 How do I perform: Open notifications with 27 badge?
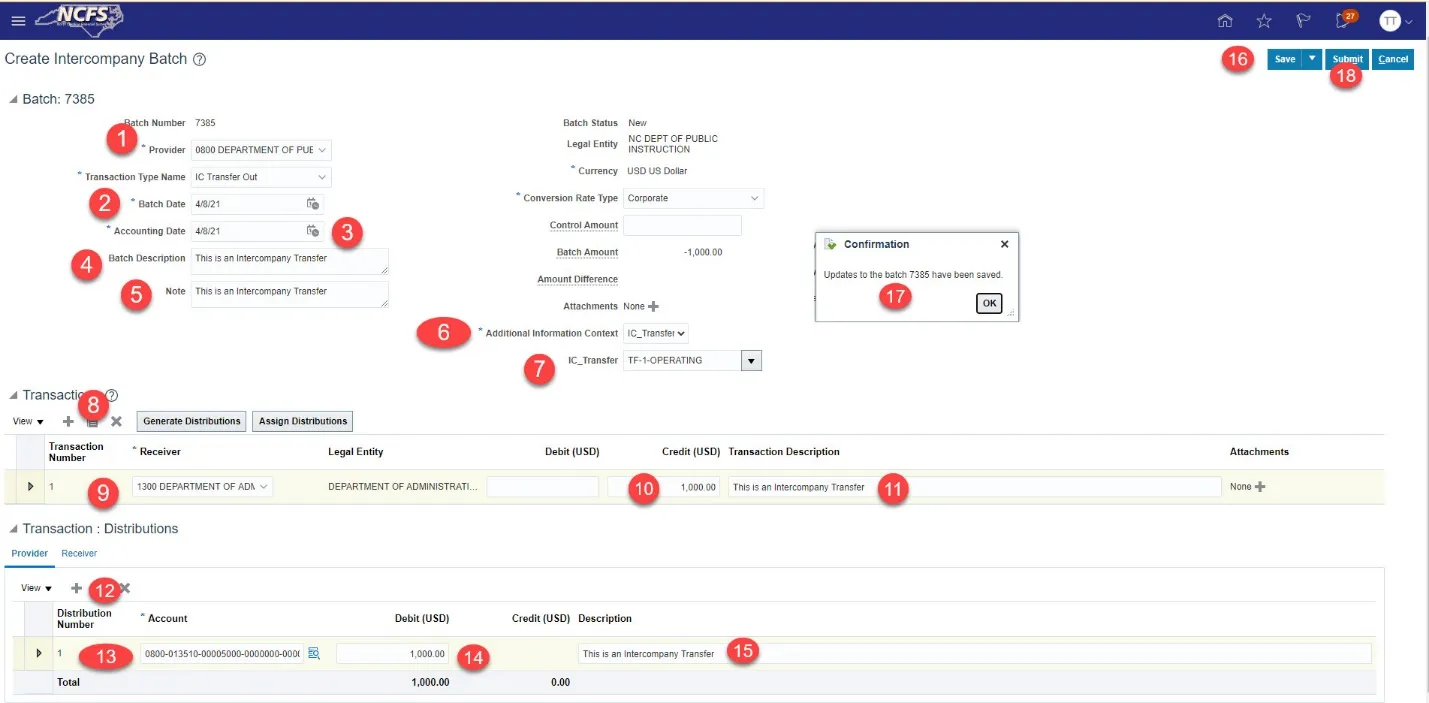pos(1344,21)
